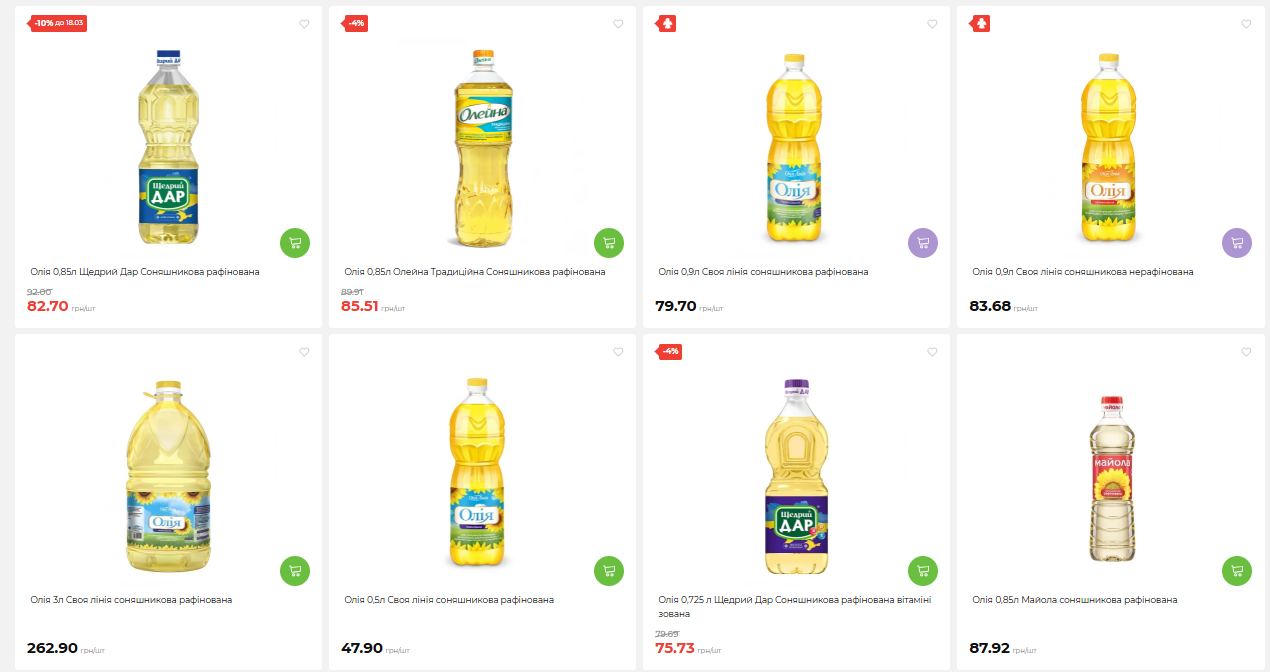Favorite the Щедрий Дар 0,85л oil

[x=305, y=24]
